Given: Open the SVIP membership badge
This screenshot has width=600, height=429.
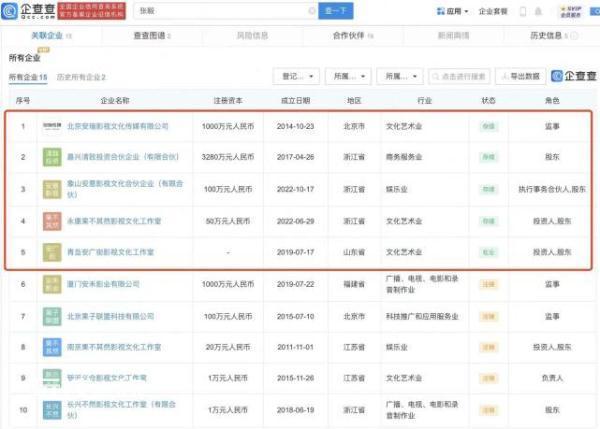Looking at the screenshot, I should point(571,11).
